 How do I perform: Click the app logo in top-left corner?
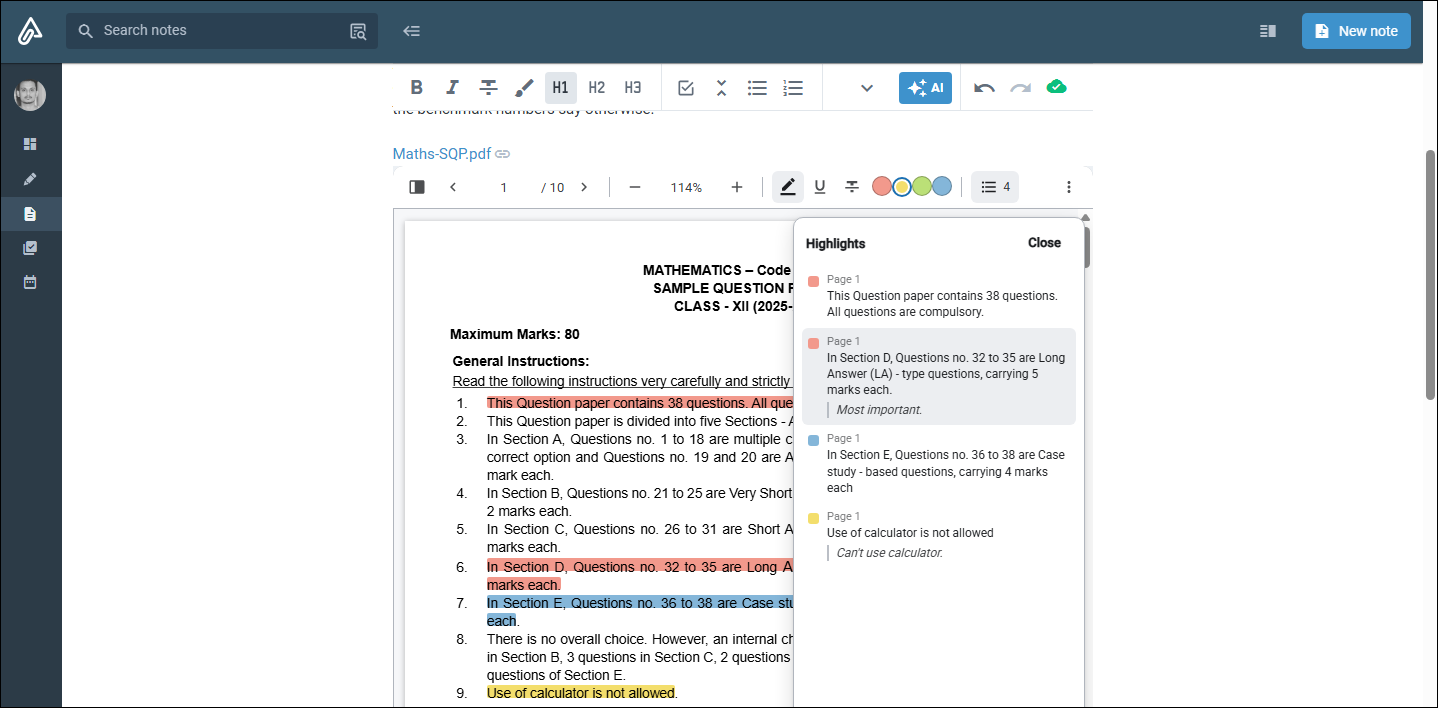[30, 31]
